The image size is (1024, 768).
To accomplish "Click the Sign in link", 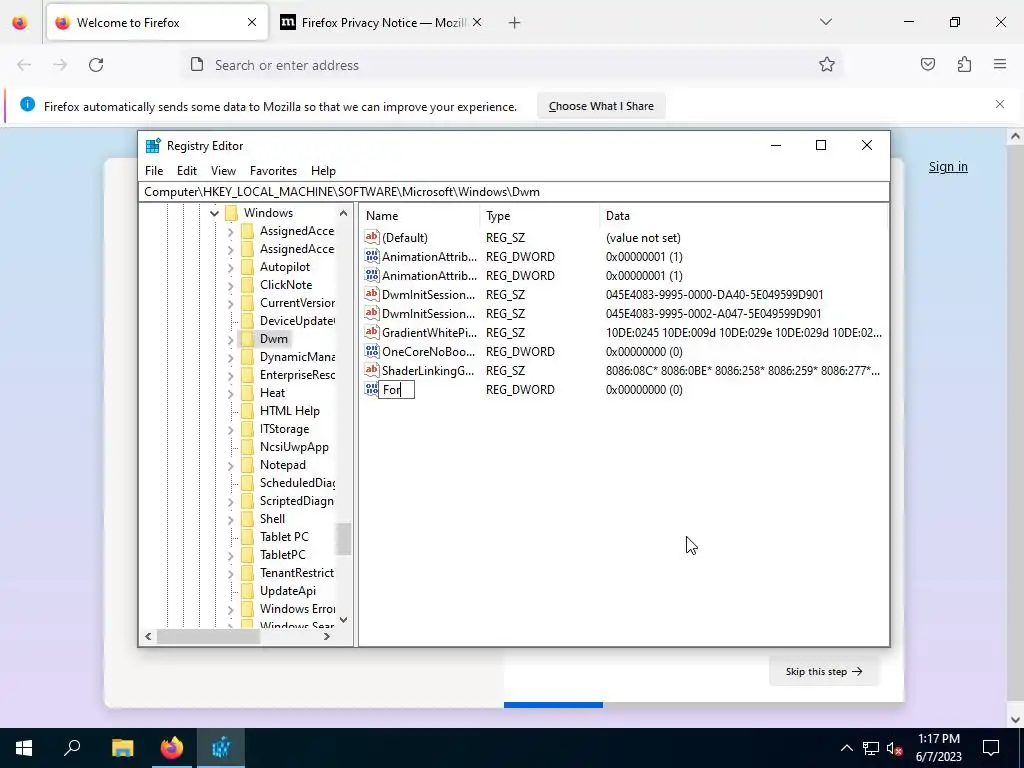I will [948, 167].
